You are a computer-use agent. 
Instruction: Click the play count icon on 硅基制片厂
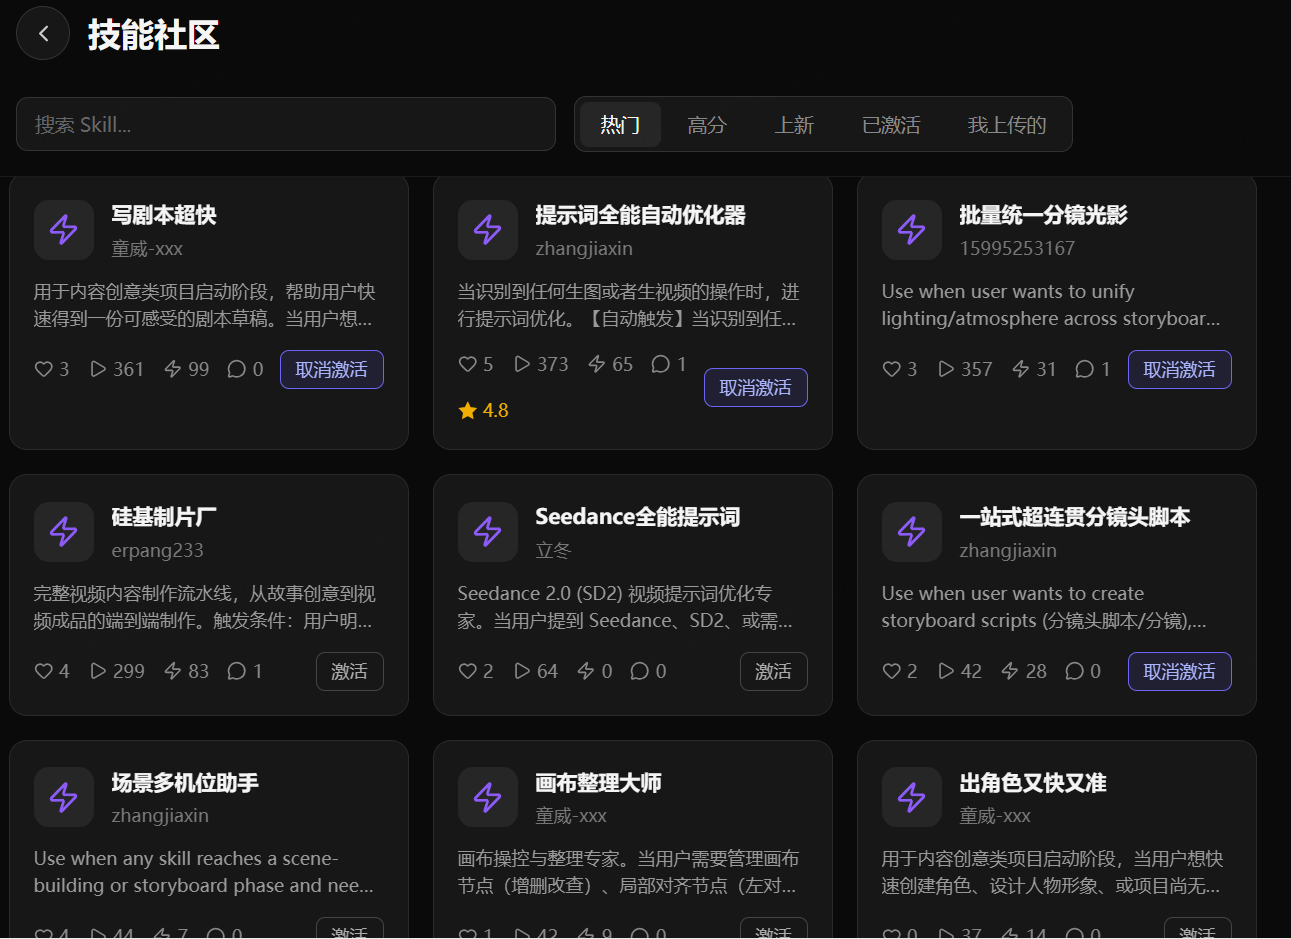[x=100, y=670]
